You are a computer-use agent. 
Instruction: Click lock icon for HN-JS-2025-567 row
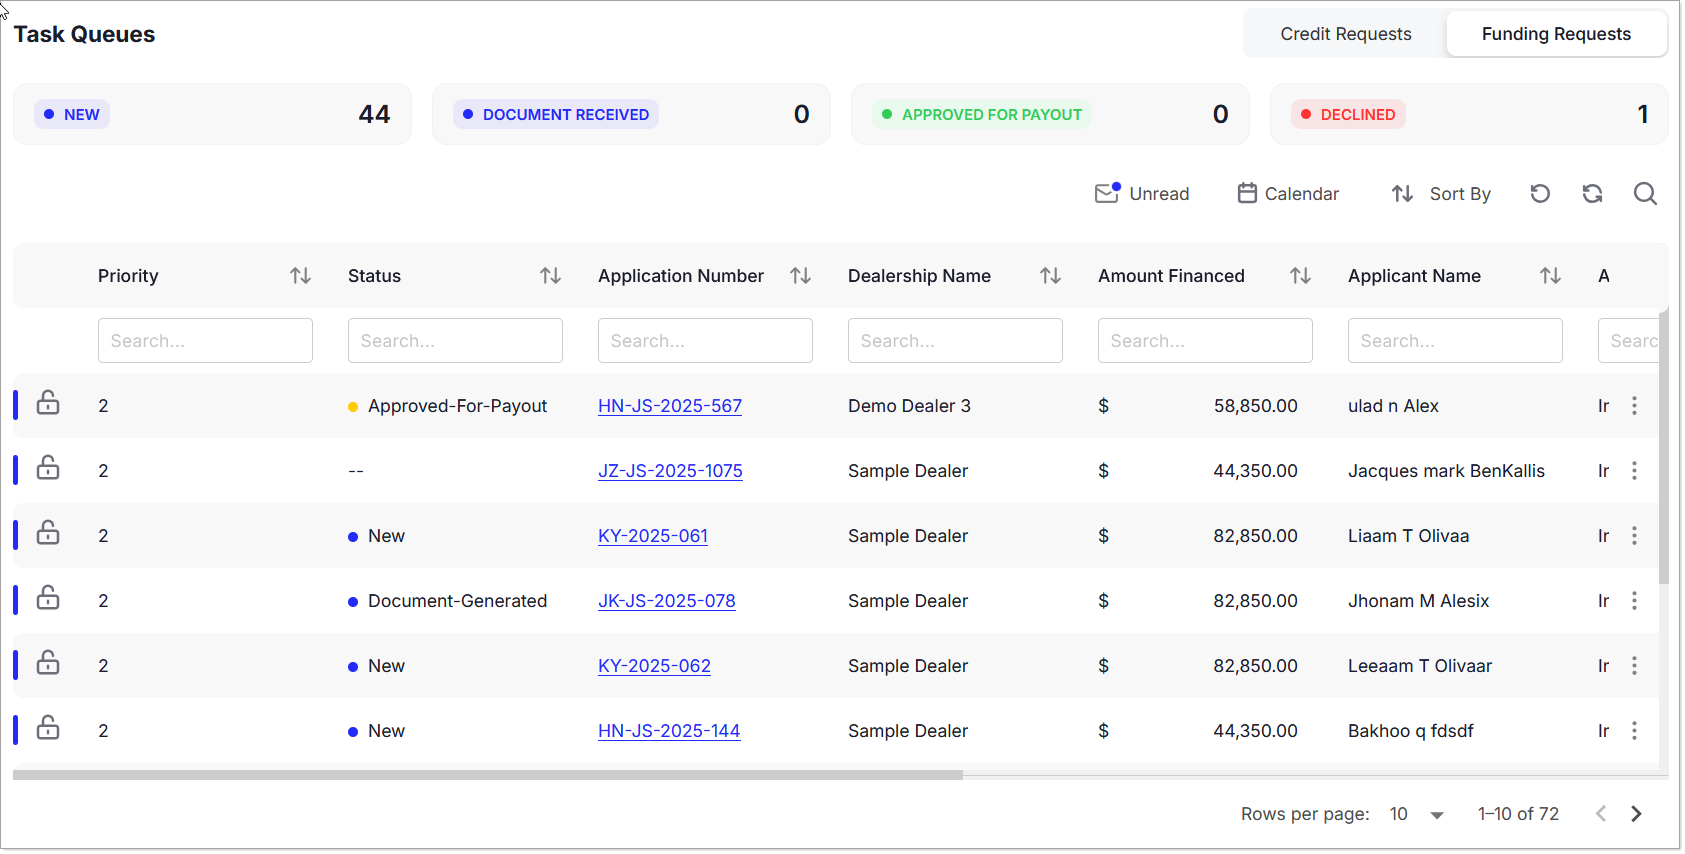point(48,403)
